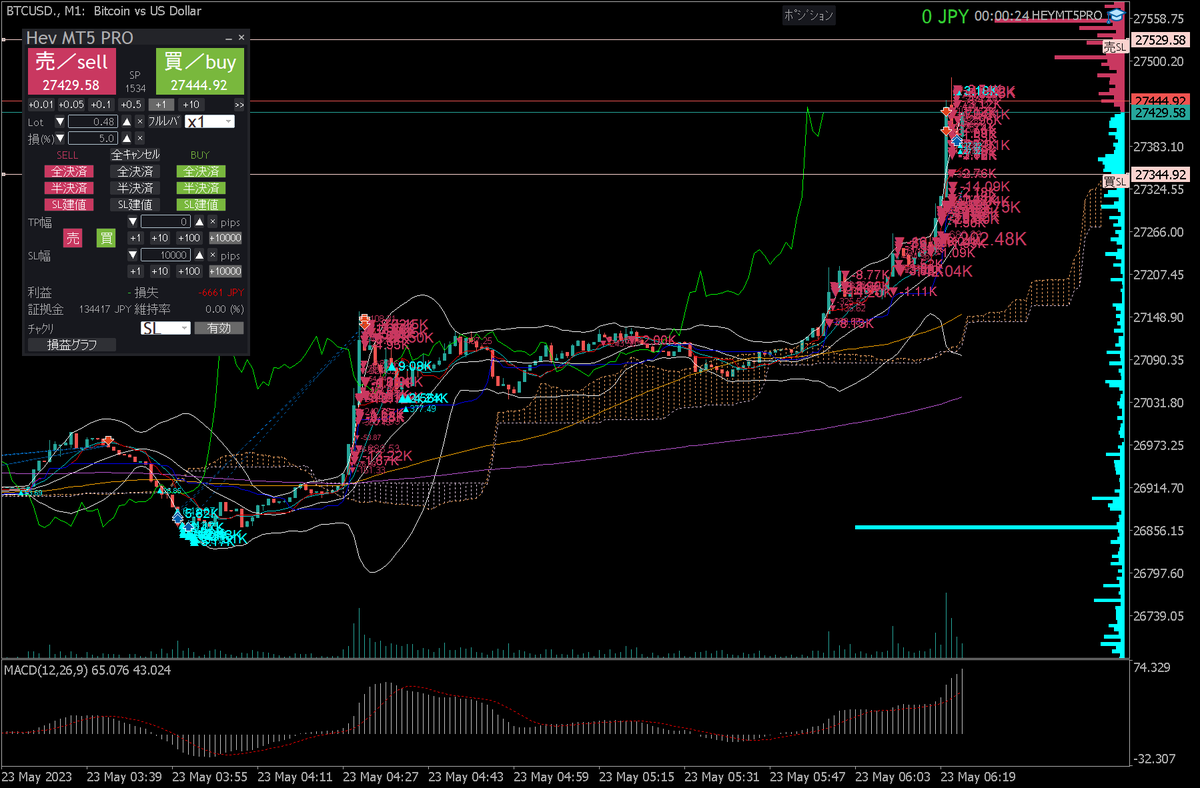The height and width of the screenshot is (788, 1200).
Task: Set SL幅 step to +100
Action: [x=189, y=271]
